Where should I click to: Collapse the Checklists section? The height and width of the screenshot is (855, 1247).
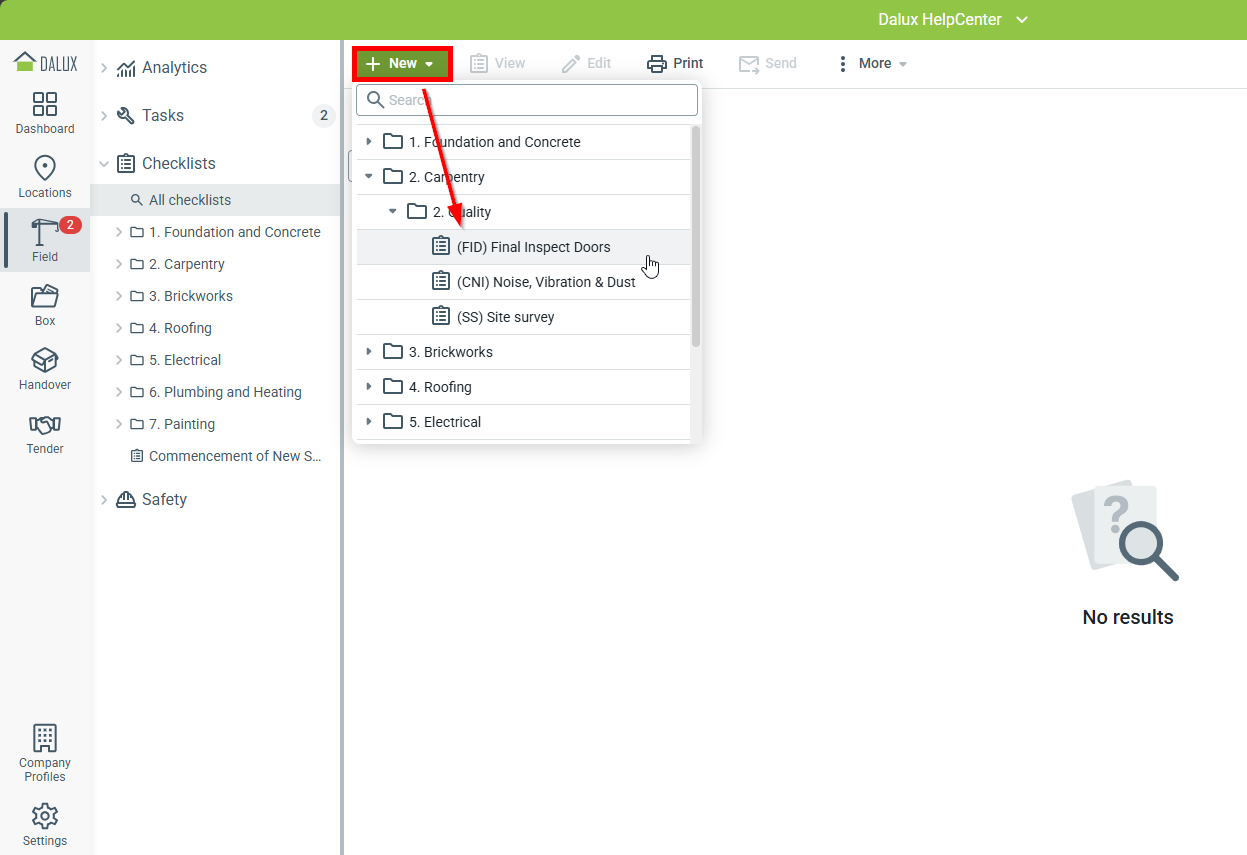coord(104,164)
